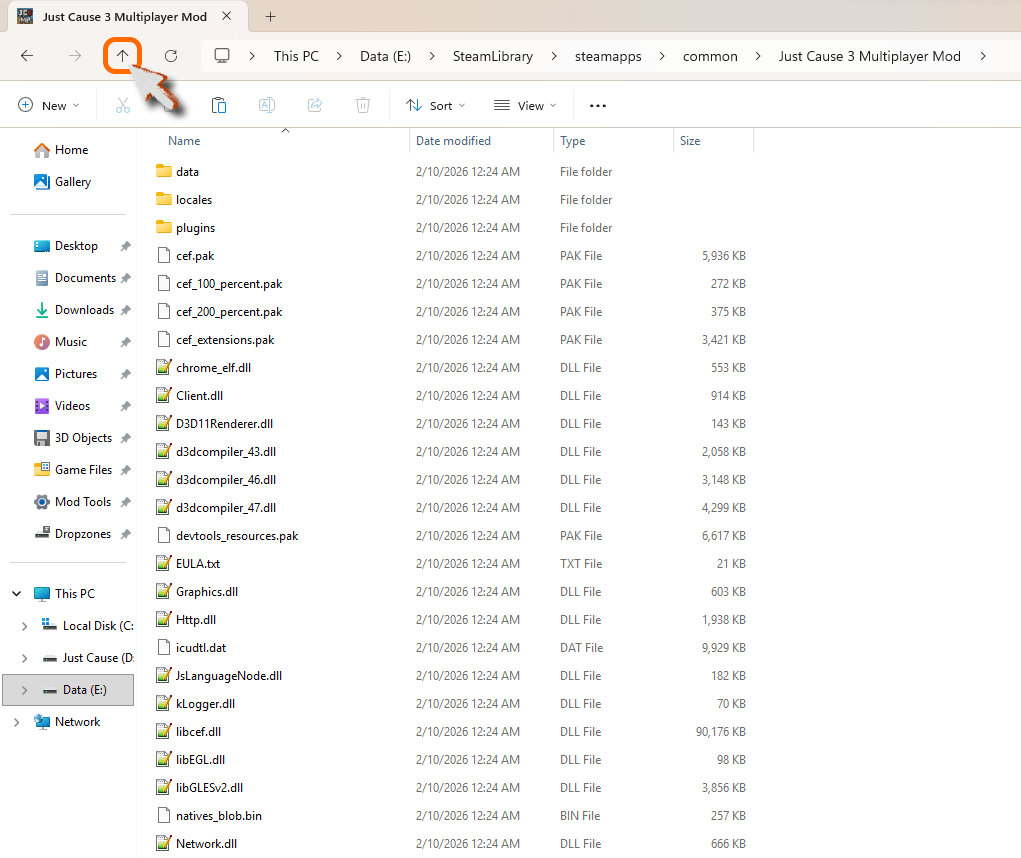Expand the Local Disk (C:) tree node
The height and width of the screenshot is (858, 1021).
pyautogui.click(x=25, y=626)
